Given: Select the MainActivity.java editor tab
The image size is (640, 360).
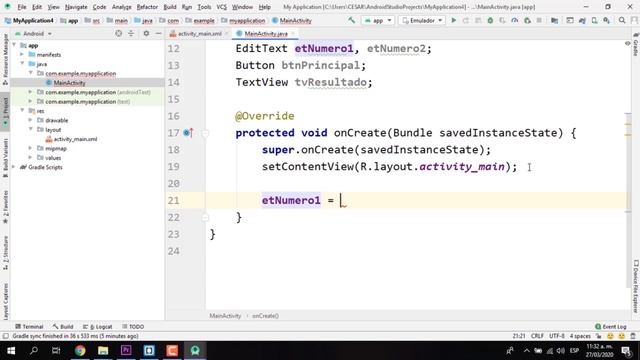Looking at the screenshot, I should [265, 33].
